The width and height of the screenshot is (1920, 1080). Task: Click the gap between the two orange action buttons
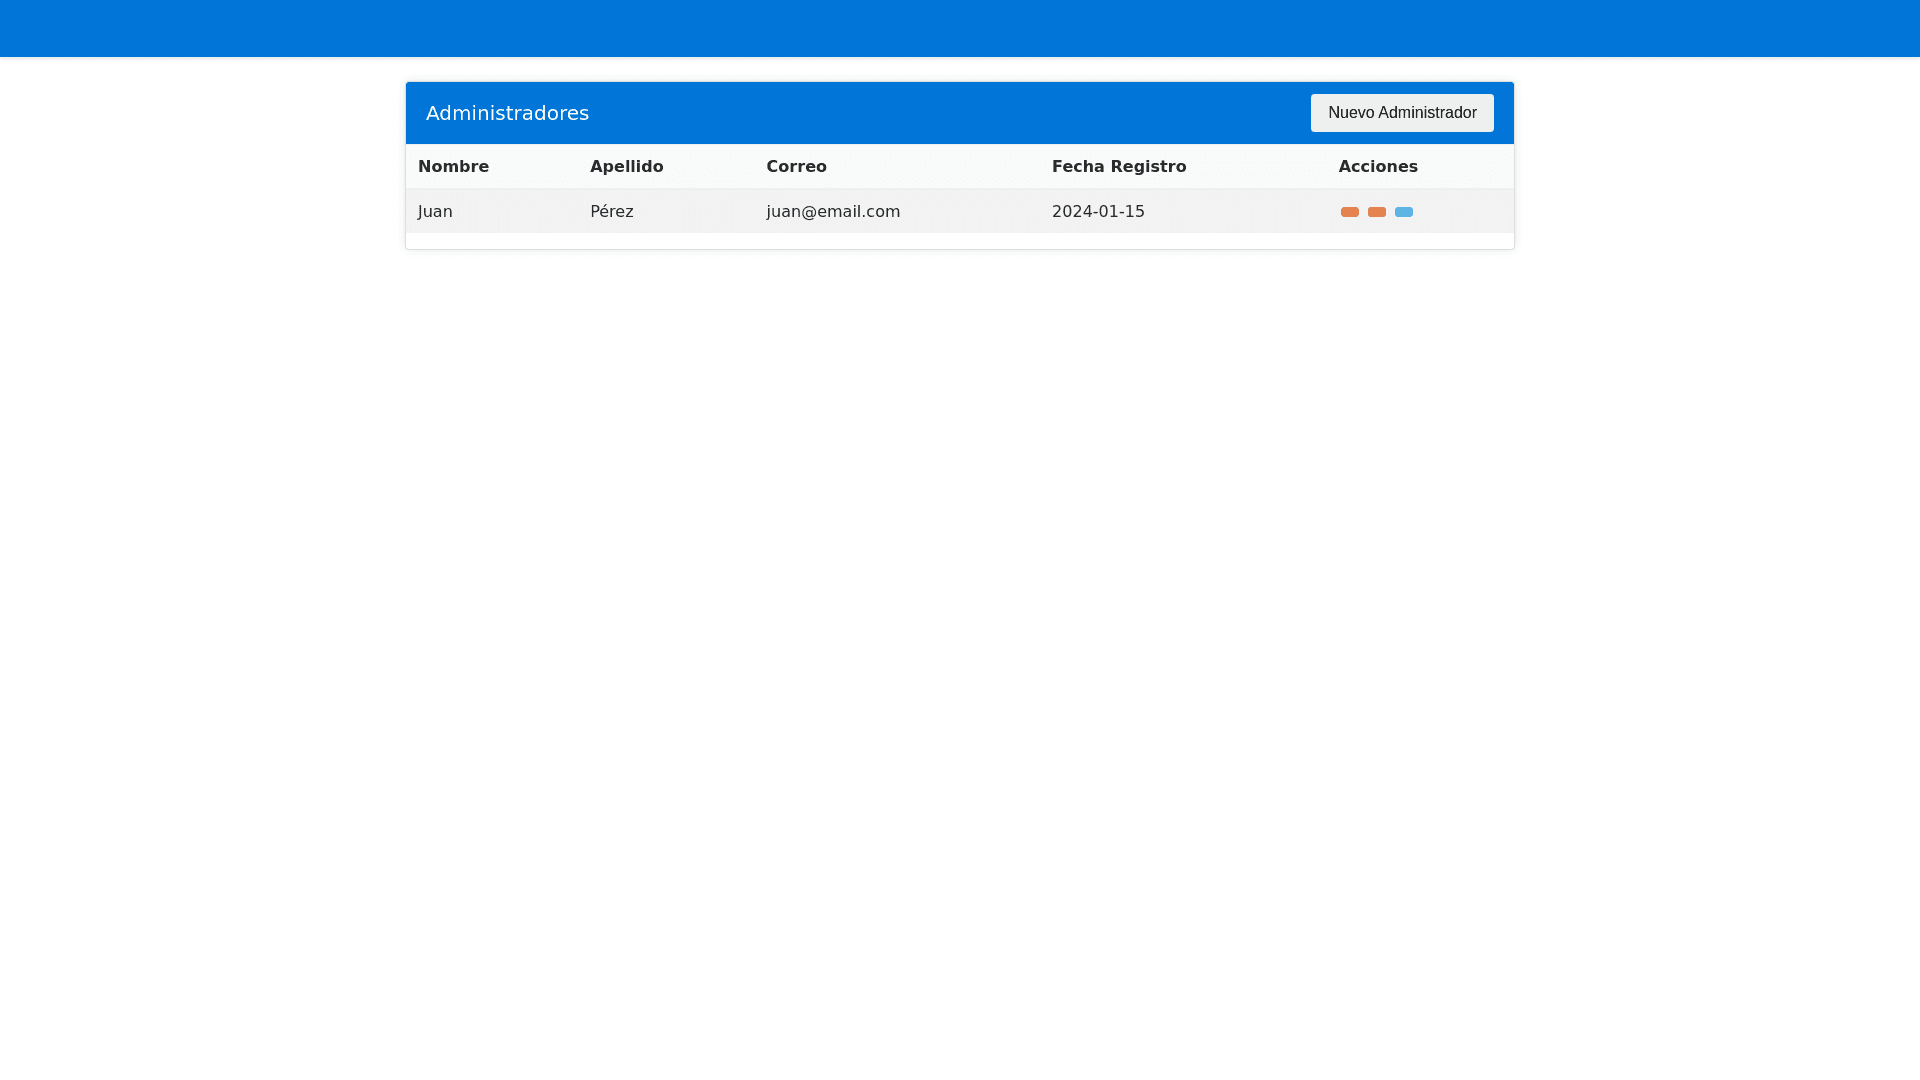coord(1363,212)
